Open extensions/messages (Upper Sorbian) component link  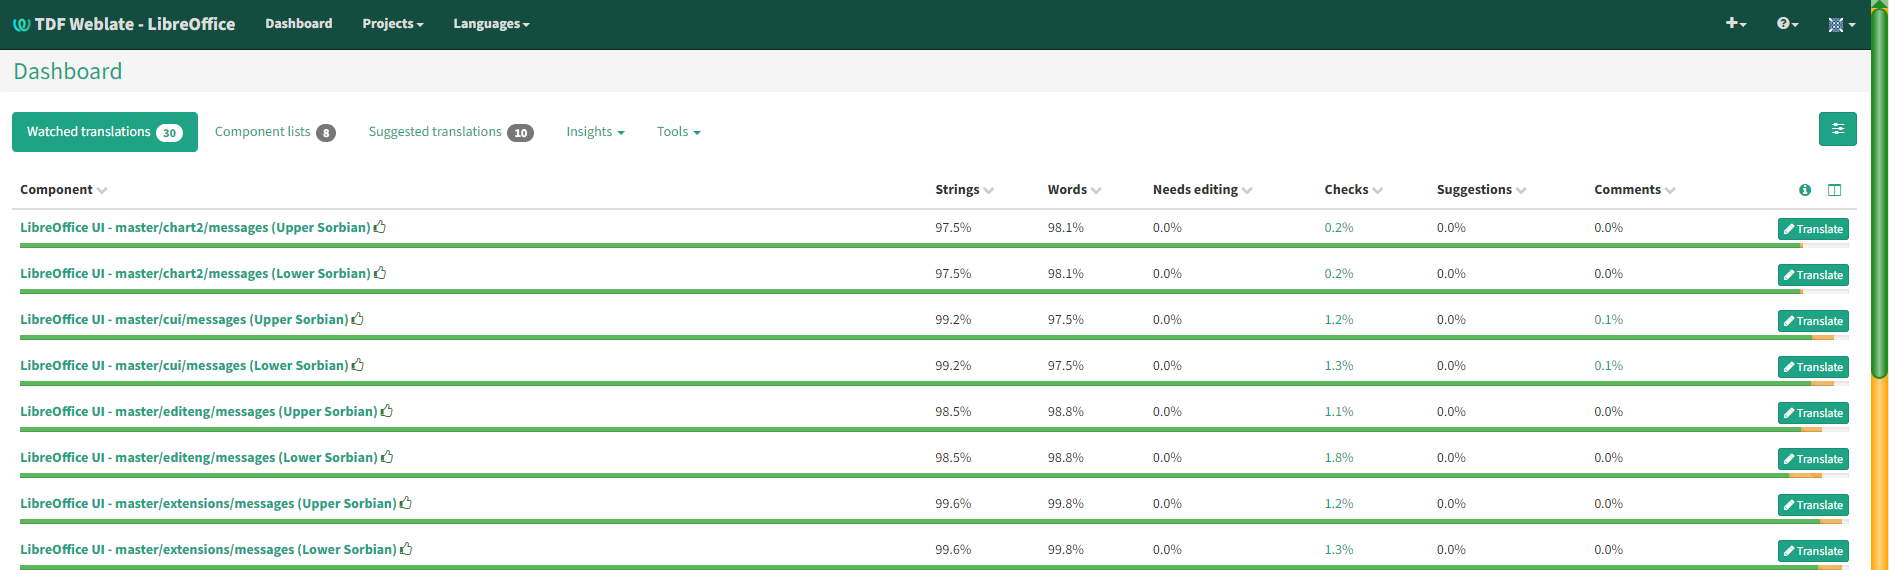pos(208,504)
